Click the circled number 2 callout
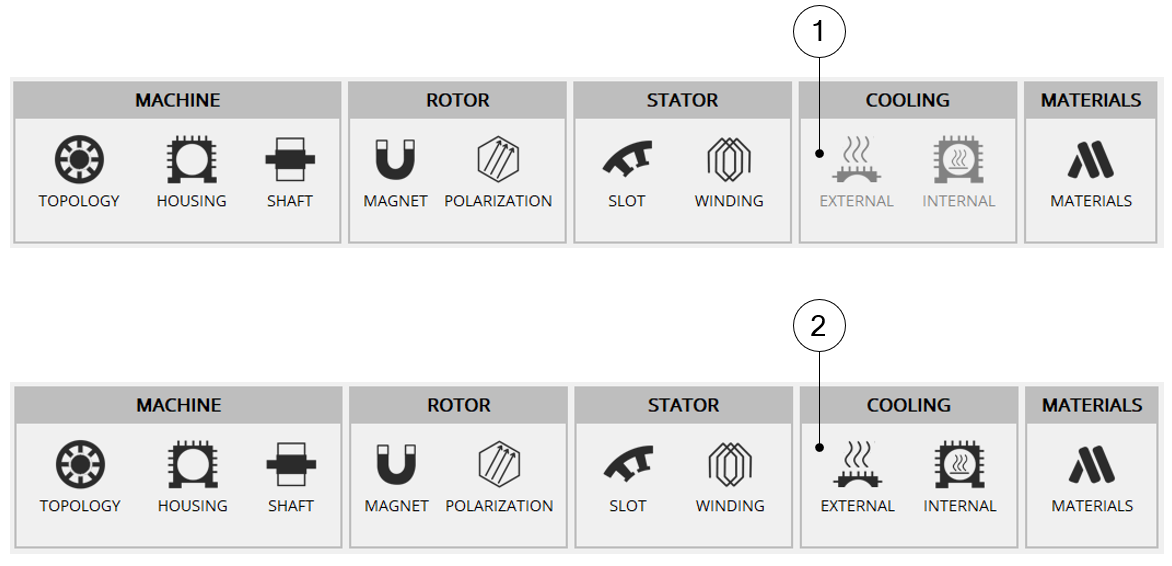Image resolution: width=1172 pixels, height=566 pixels. coord(819,326)
